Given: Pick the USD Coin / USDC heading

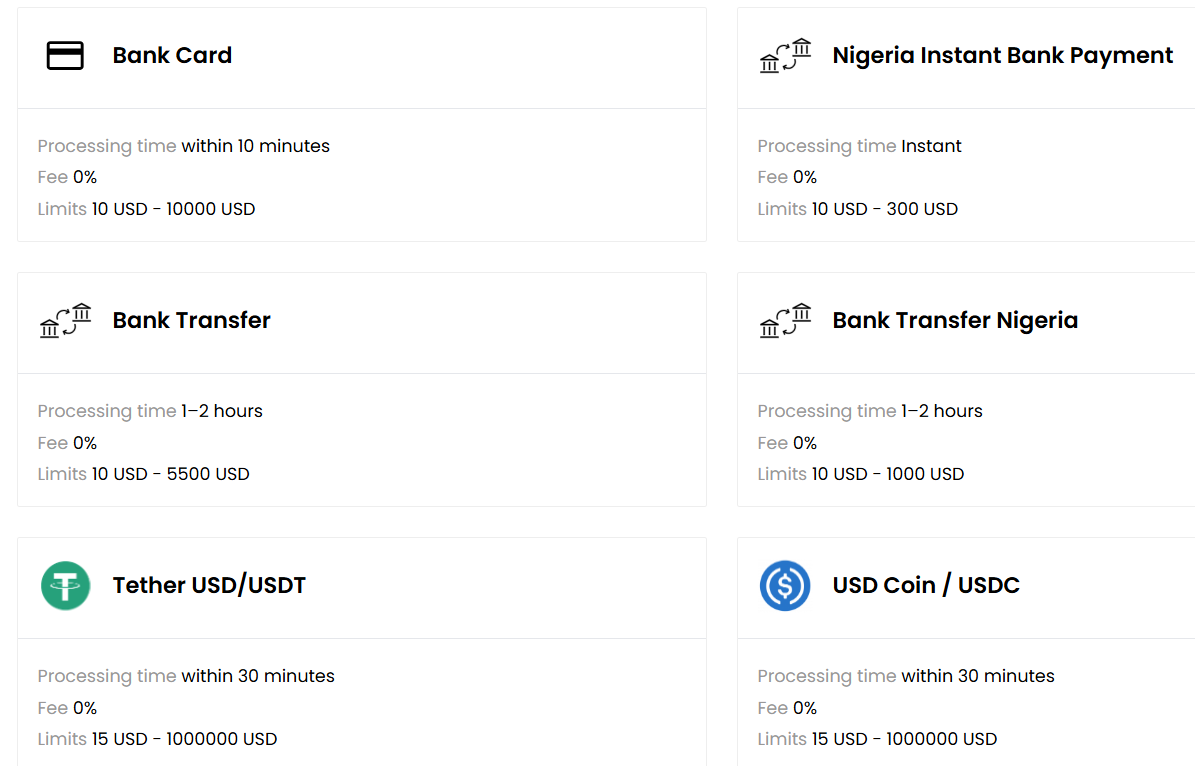Looking at the screenshot, I should pyautogui.click(x=926, y=586).
